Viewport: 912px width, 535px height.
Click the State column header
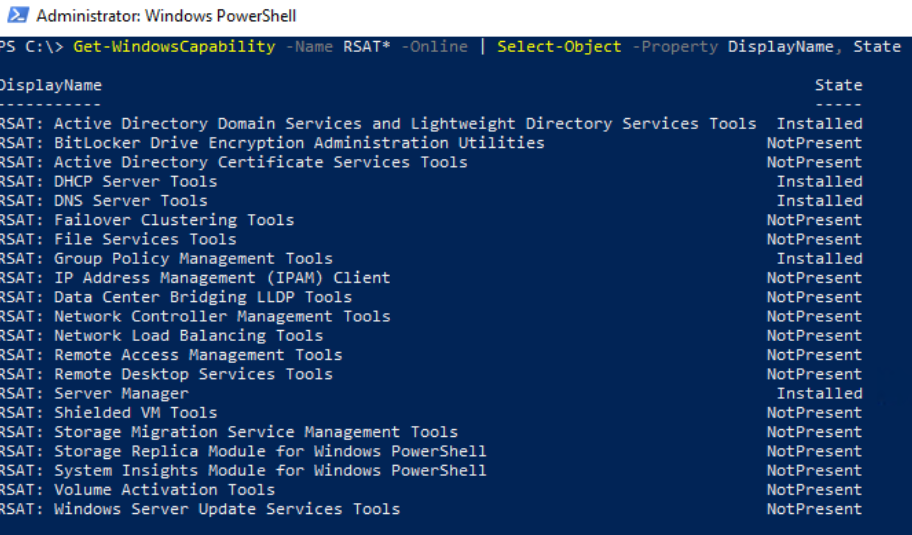[x=838, y=85]
